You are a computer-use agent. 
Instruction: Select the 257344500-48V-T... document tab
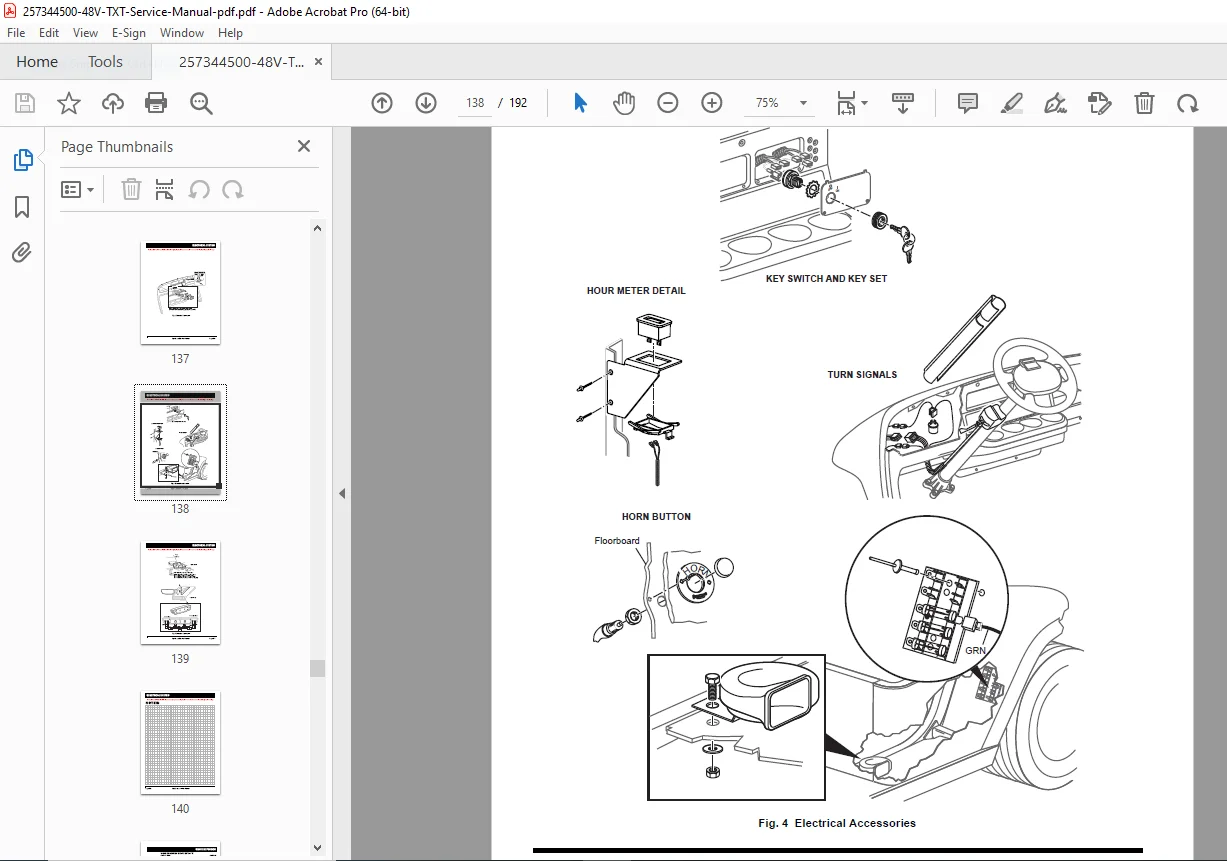(x=242, y=62)
